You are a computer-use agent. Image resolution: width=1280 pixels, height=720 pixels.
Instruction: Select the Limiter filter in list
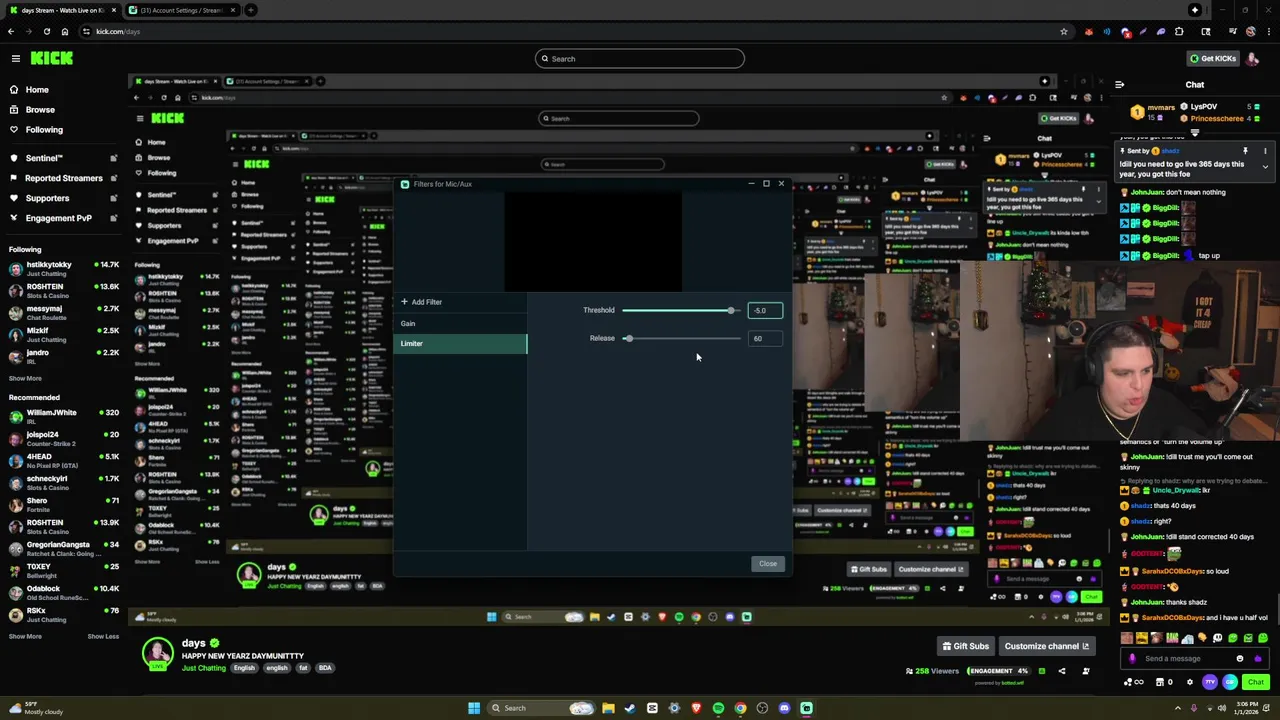point(460,344)
